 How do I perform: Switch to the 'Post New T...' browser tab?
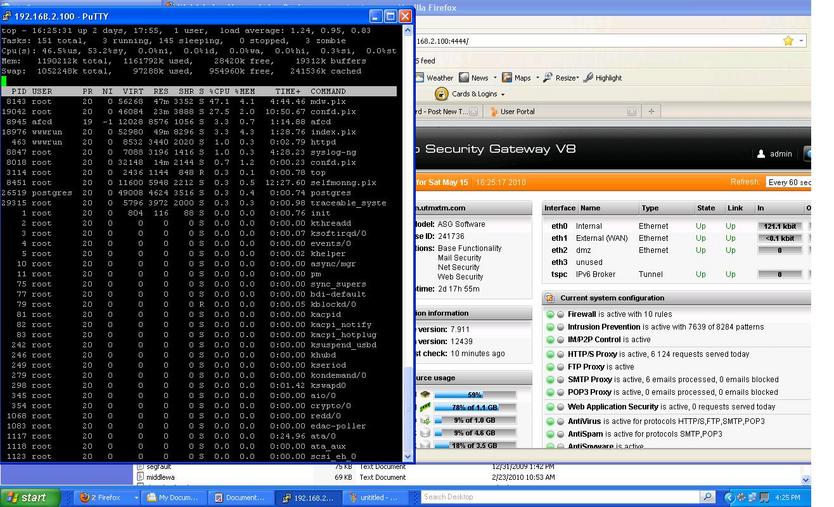[448, 112]
